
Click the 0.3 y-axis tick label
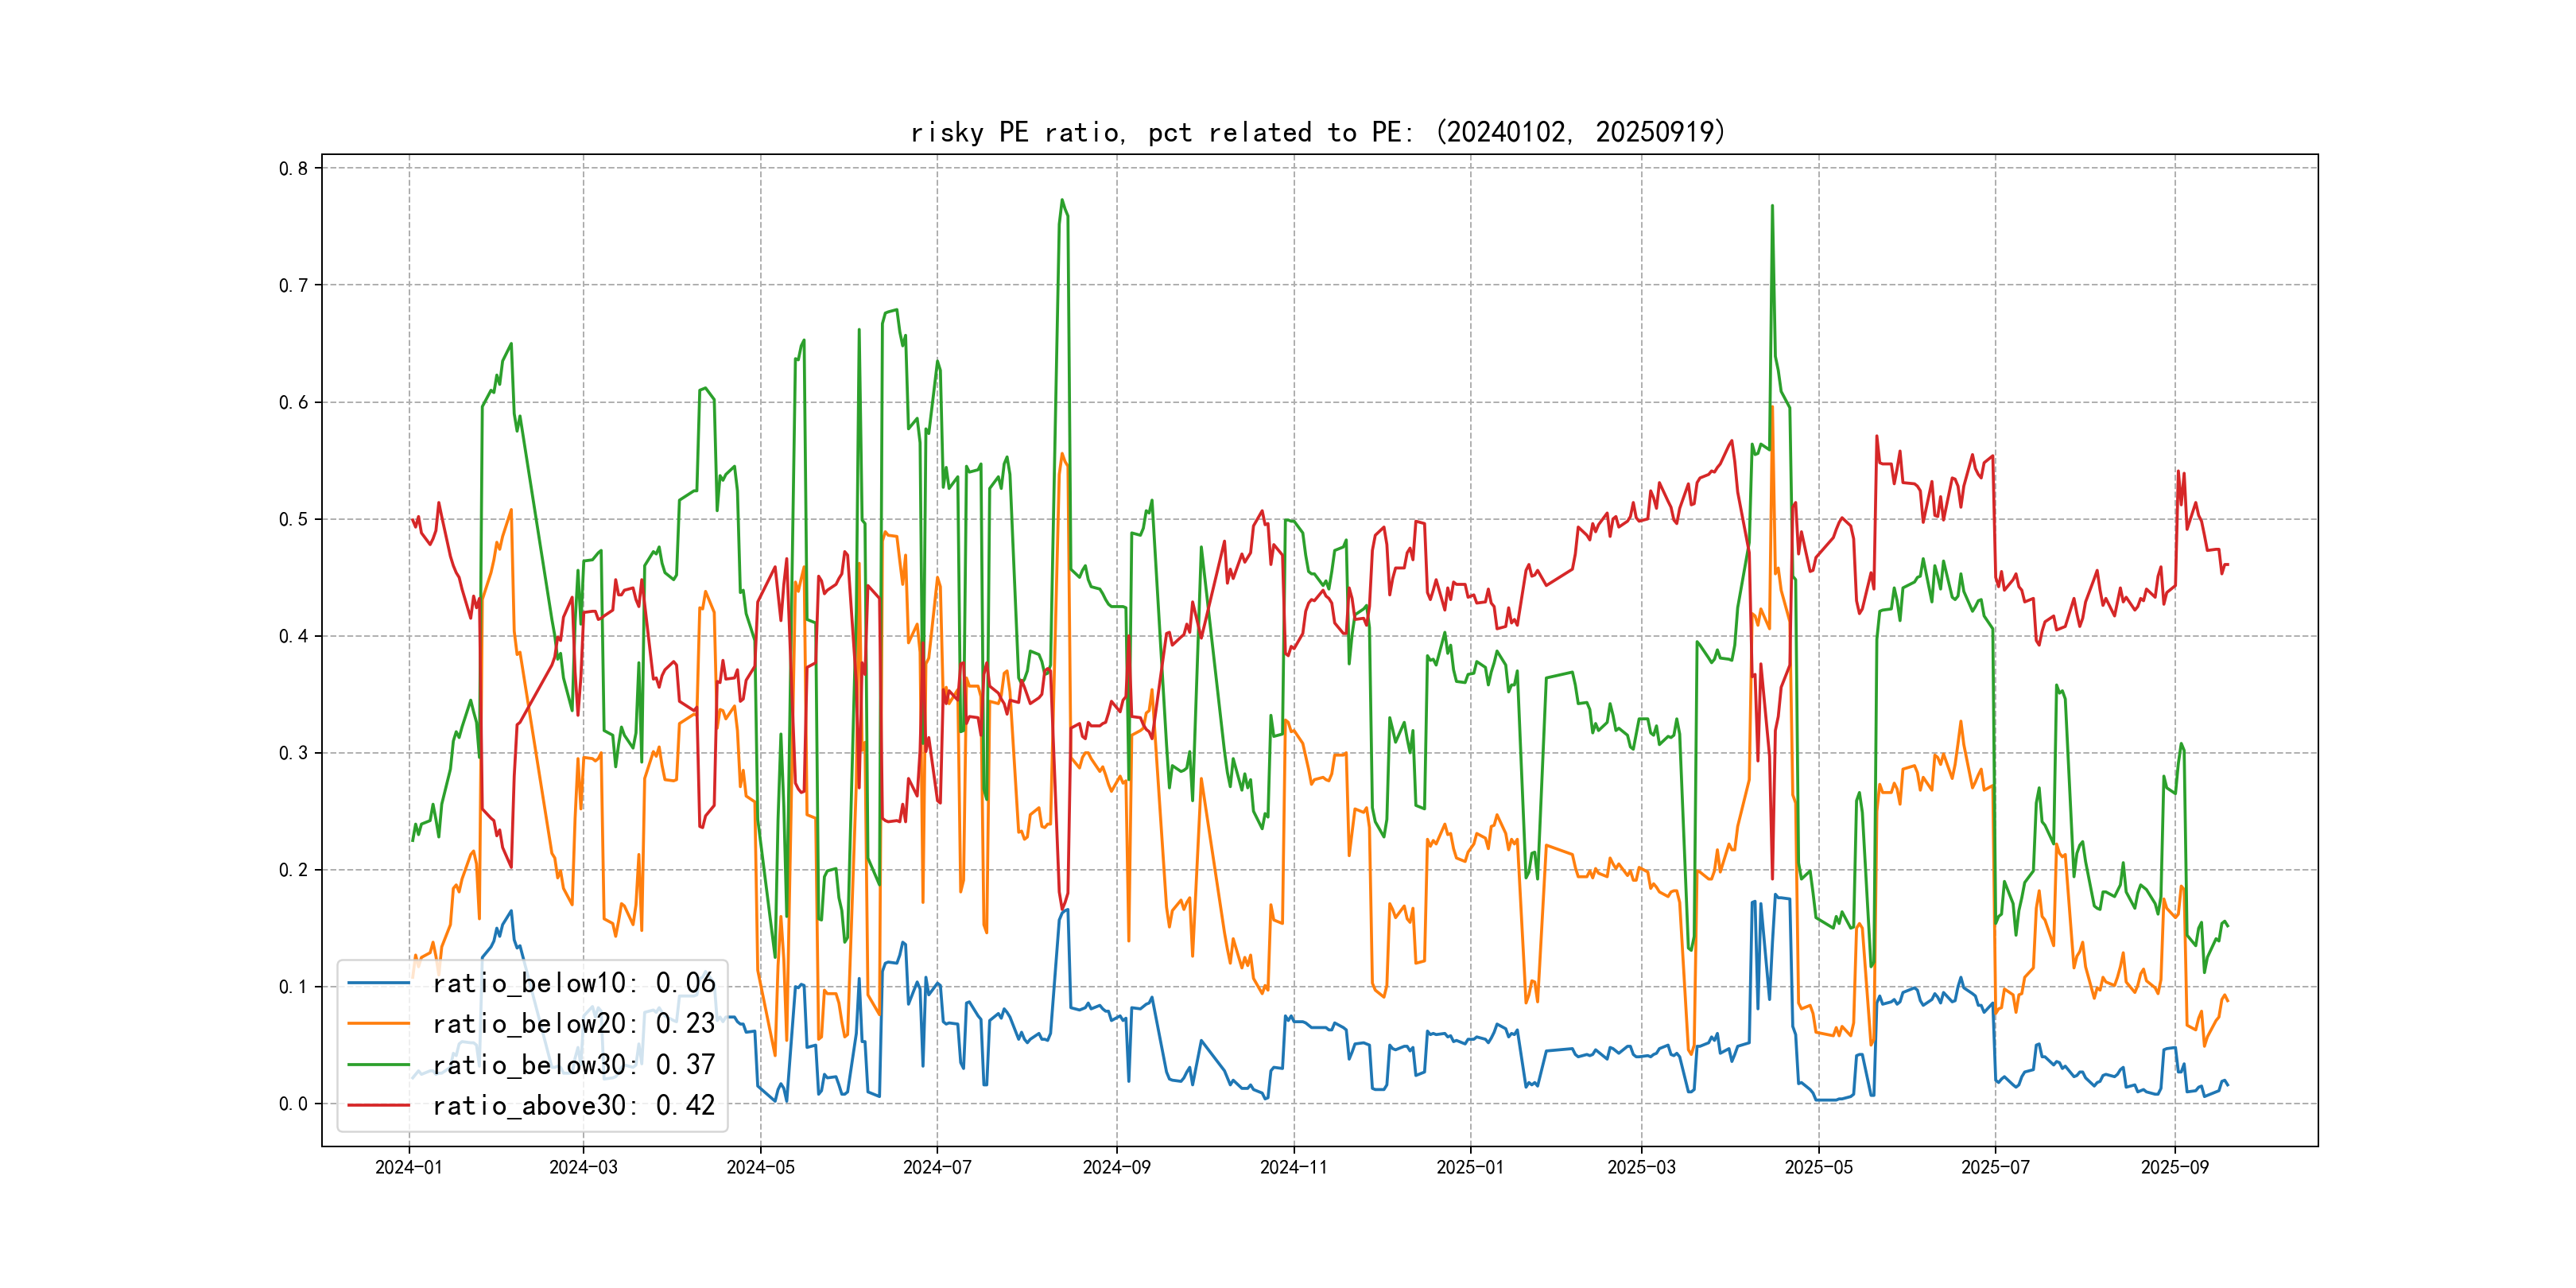(x=293, y=753)
